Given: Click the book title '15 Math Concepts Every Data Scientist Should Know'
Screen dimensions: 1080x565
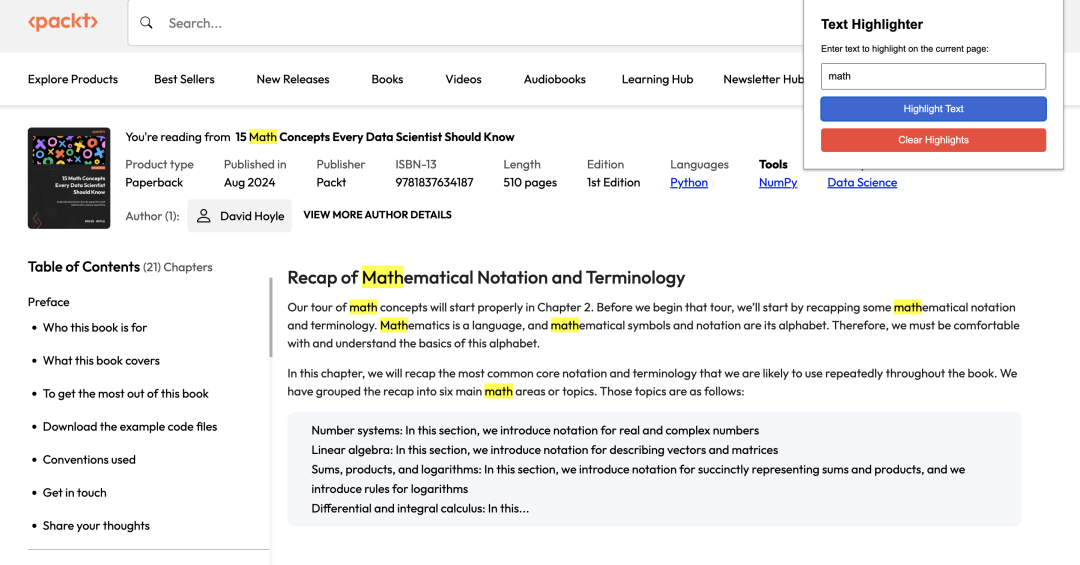Looking at the screenshot, I should 375,137.
